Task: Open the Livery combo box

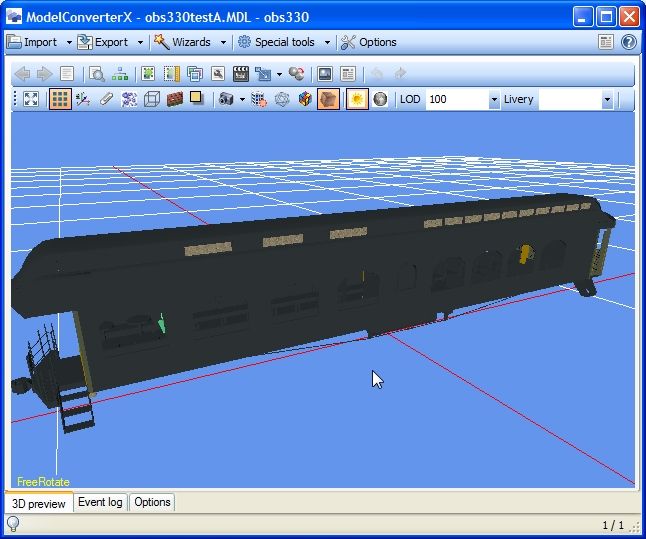Action: click(606, 100)
